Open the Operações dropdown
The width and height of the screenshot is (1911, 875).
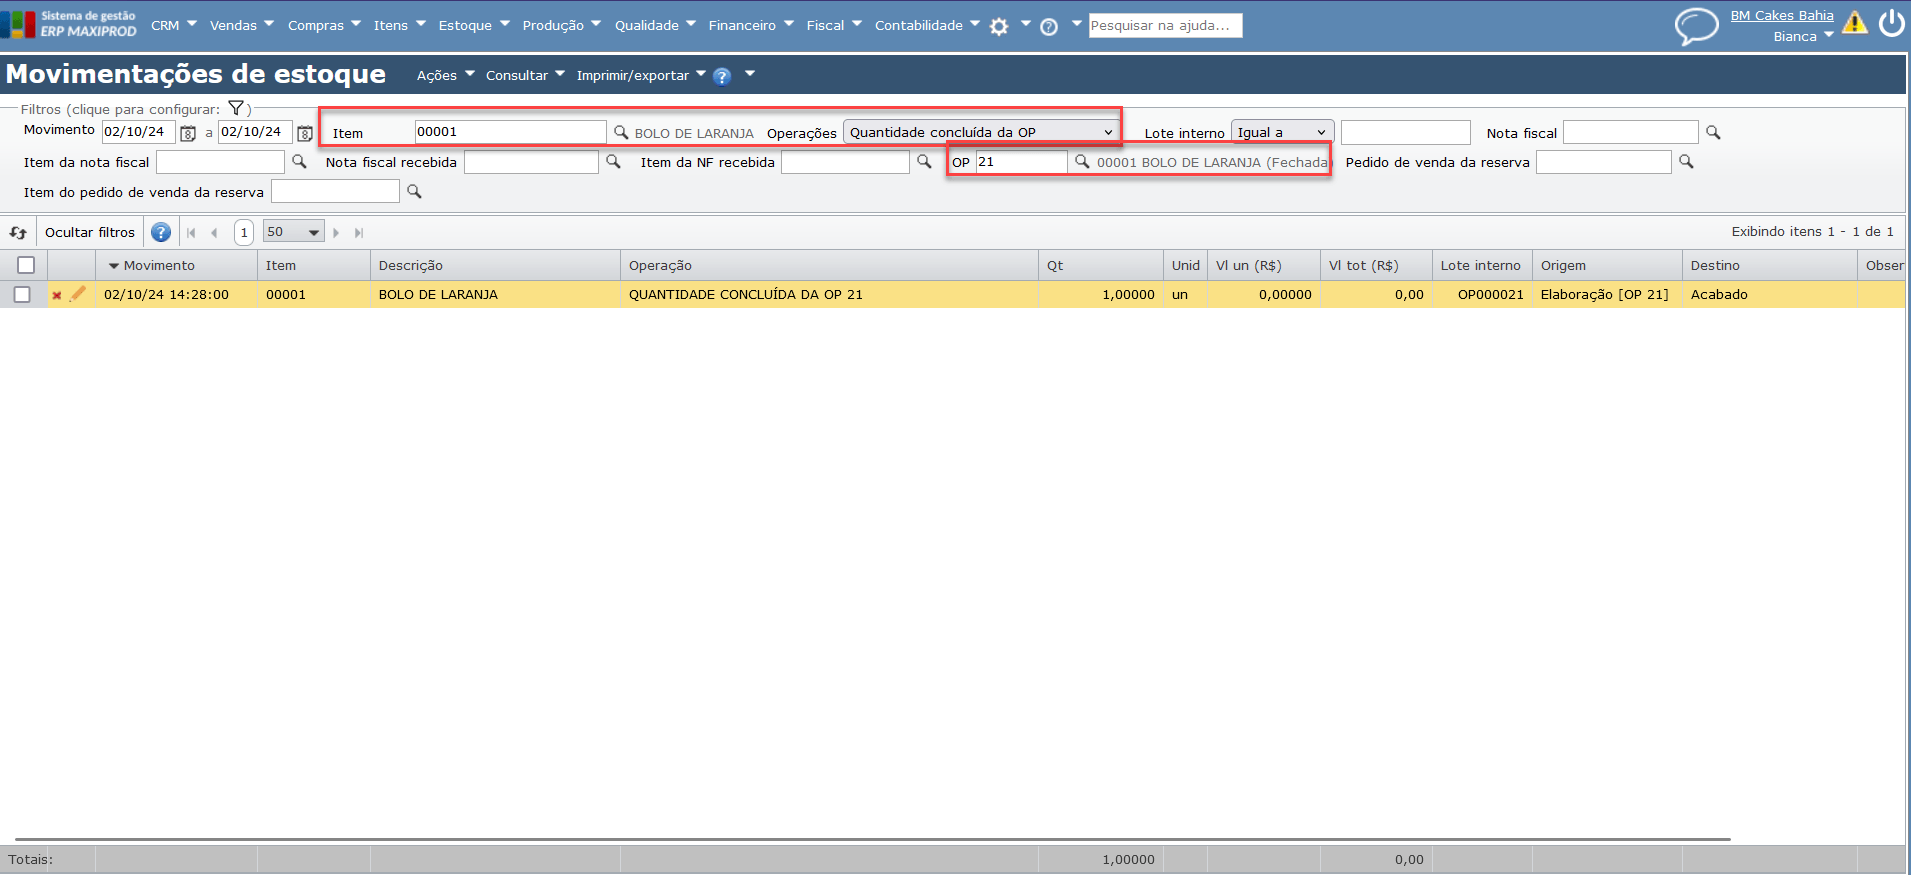981,132
